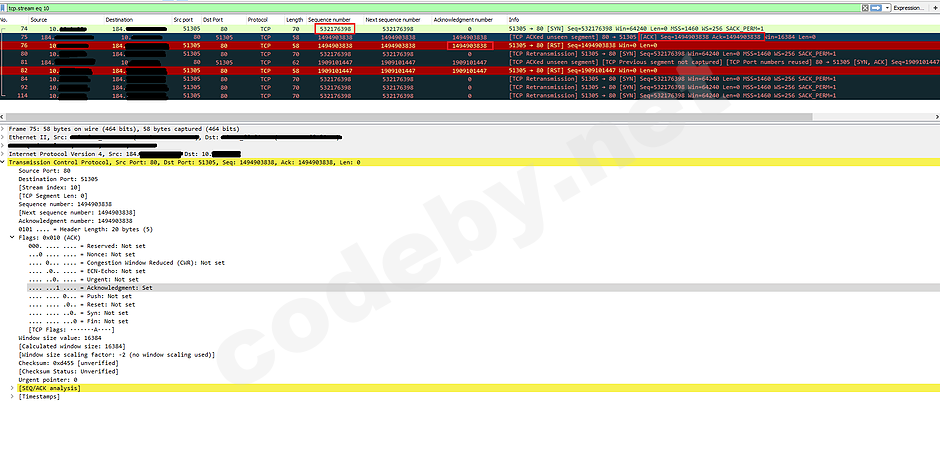The width and height of the screenshot is (940, 456).
Task: Select Reset: Not set flag line
Action: coord(82,305)
